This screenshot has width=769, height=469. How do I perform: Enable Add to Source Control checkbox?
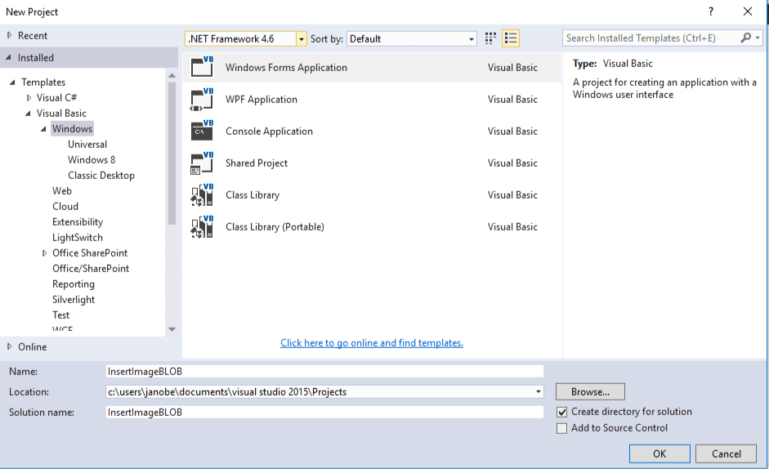point(562,428)
